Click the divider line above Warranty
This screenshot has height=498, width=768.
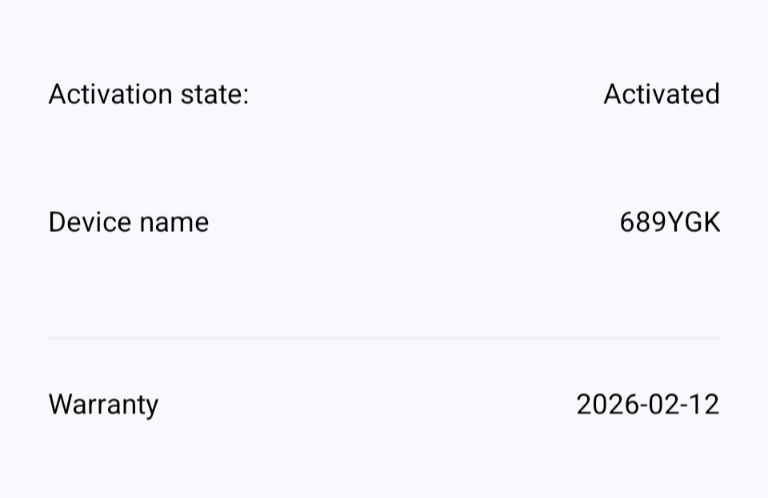pos(384,338)
